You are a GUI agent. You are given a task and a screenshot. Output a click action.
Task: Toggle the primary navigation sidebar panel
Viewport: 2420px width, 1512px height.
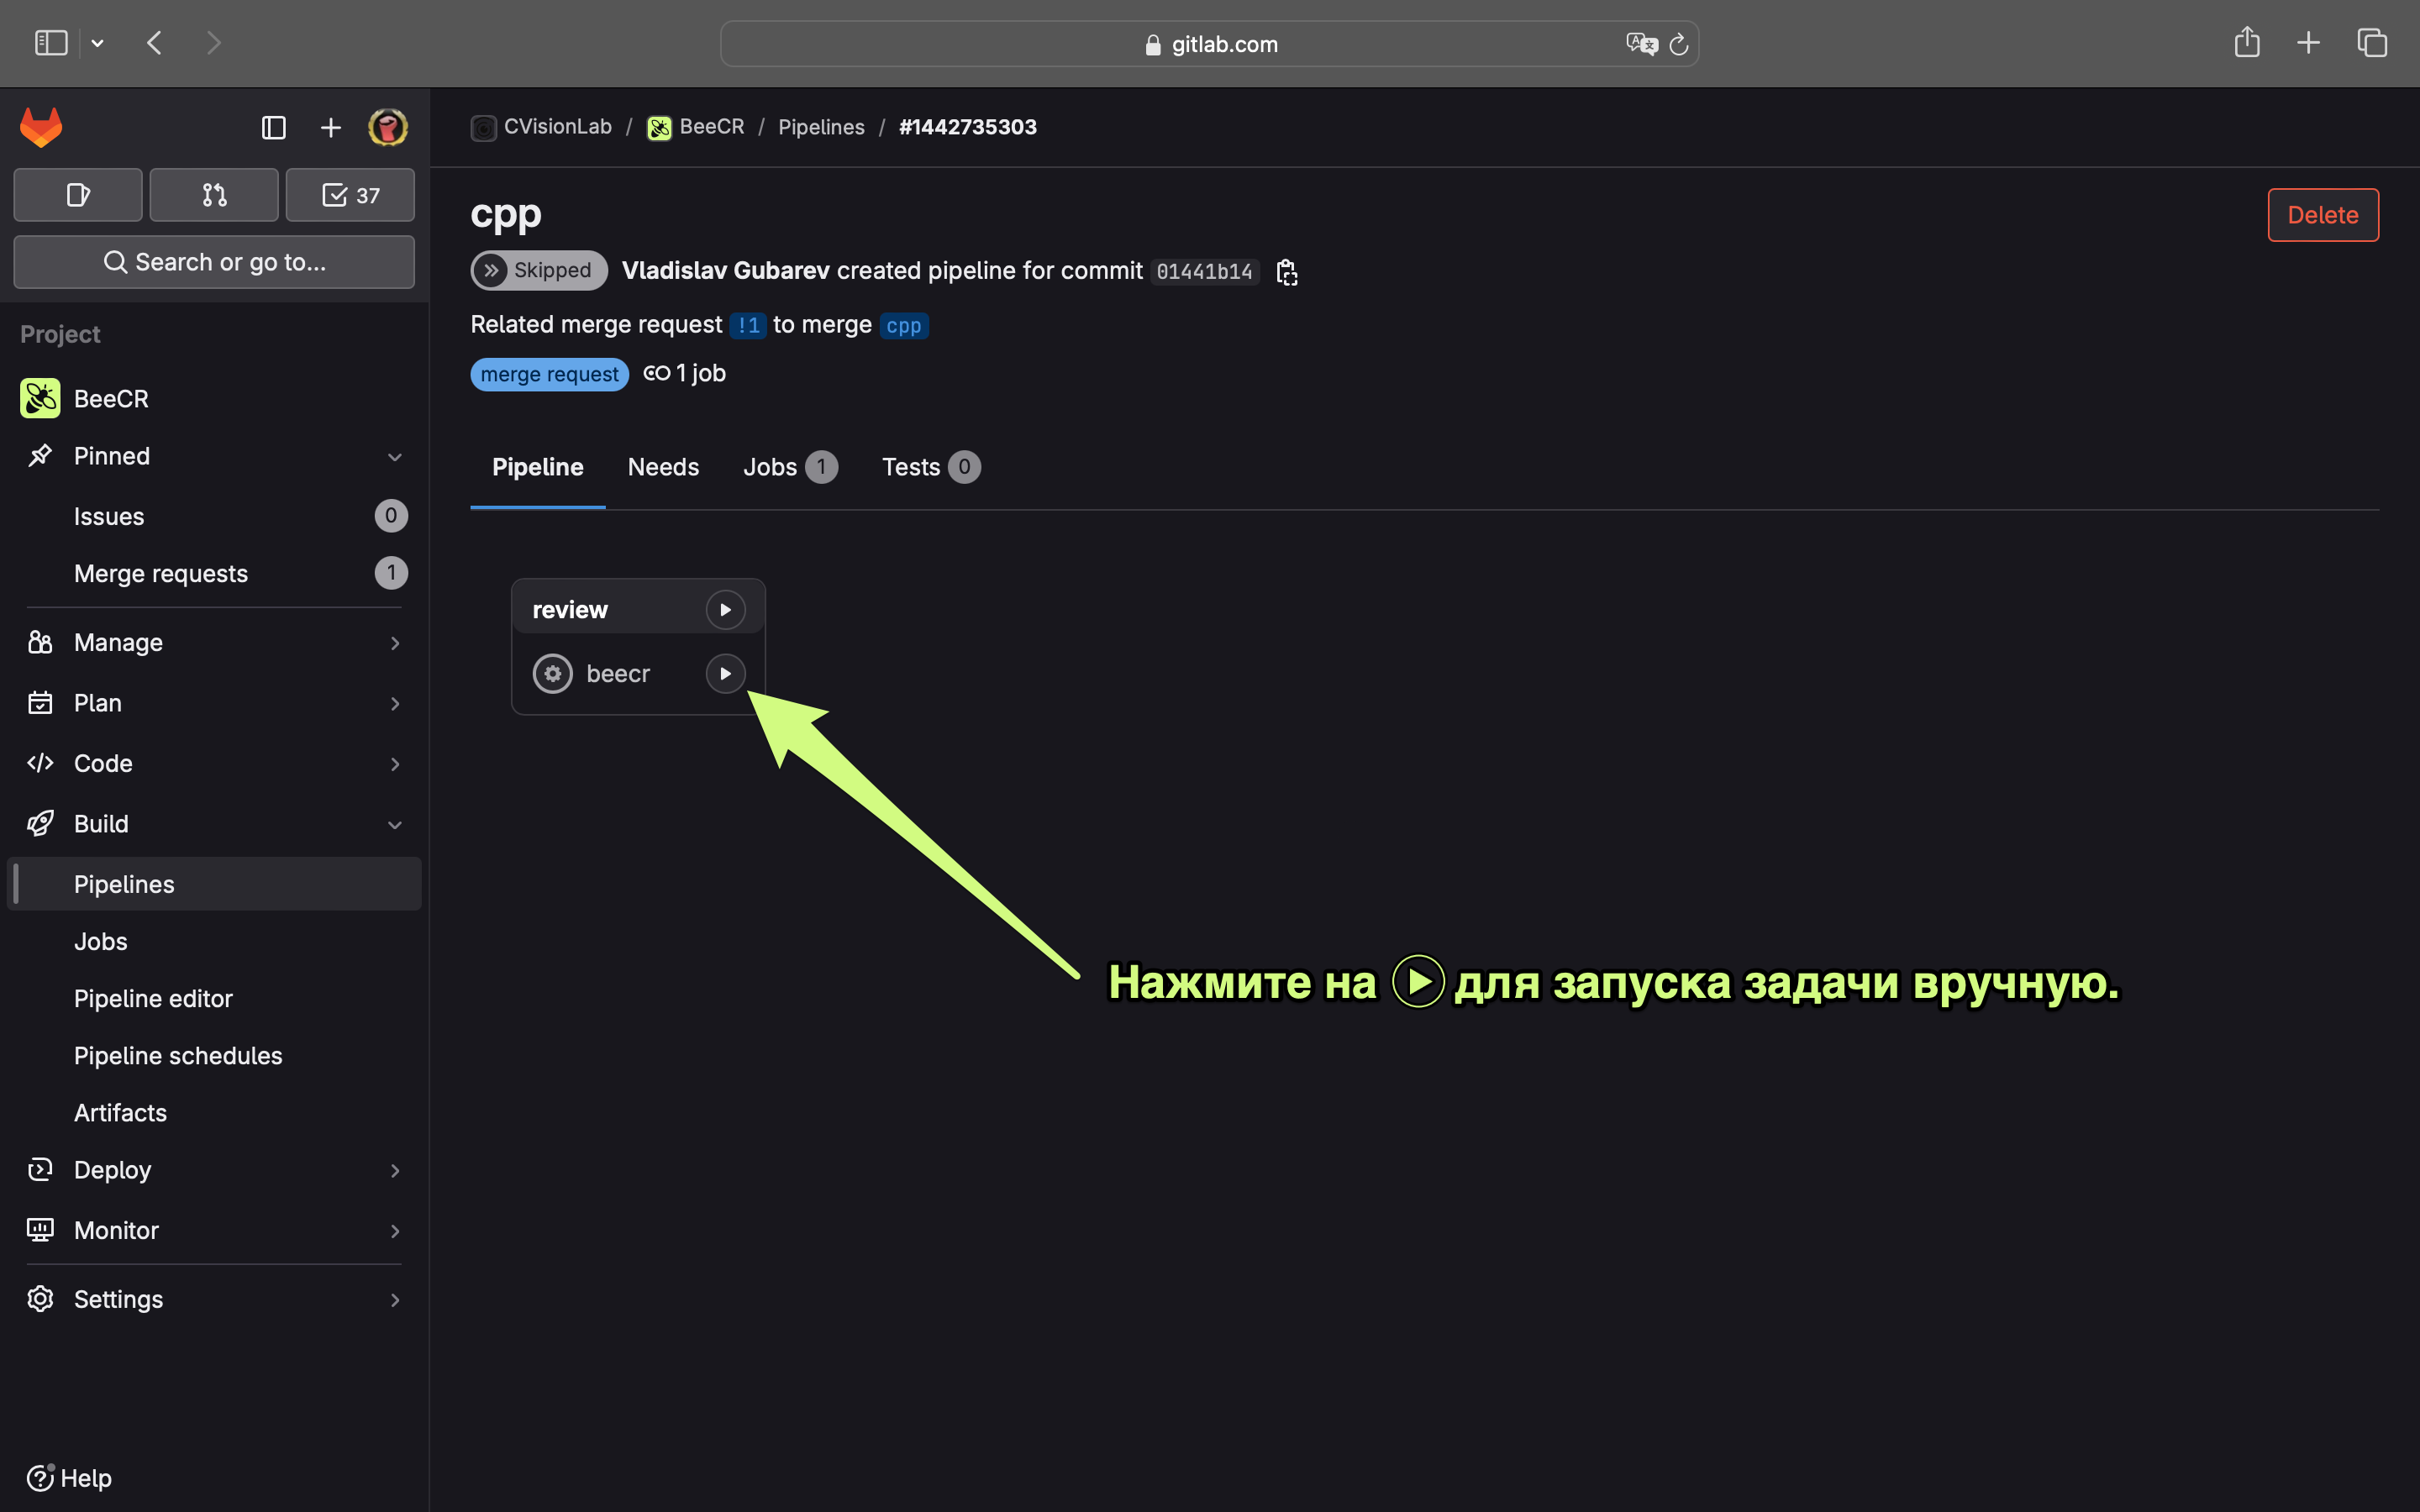point(273,127)
